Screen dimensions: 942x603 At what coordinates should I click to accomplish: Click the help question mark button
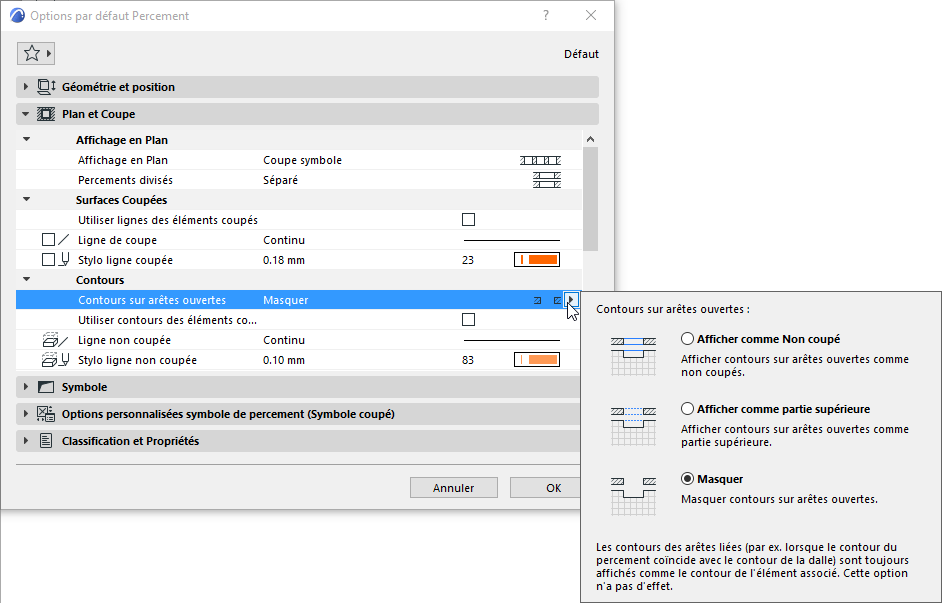tap(545, 16)
